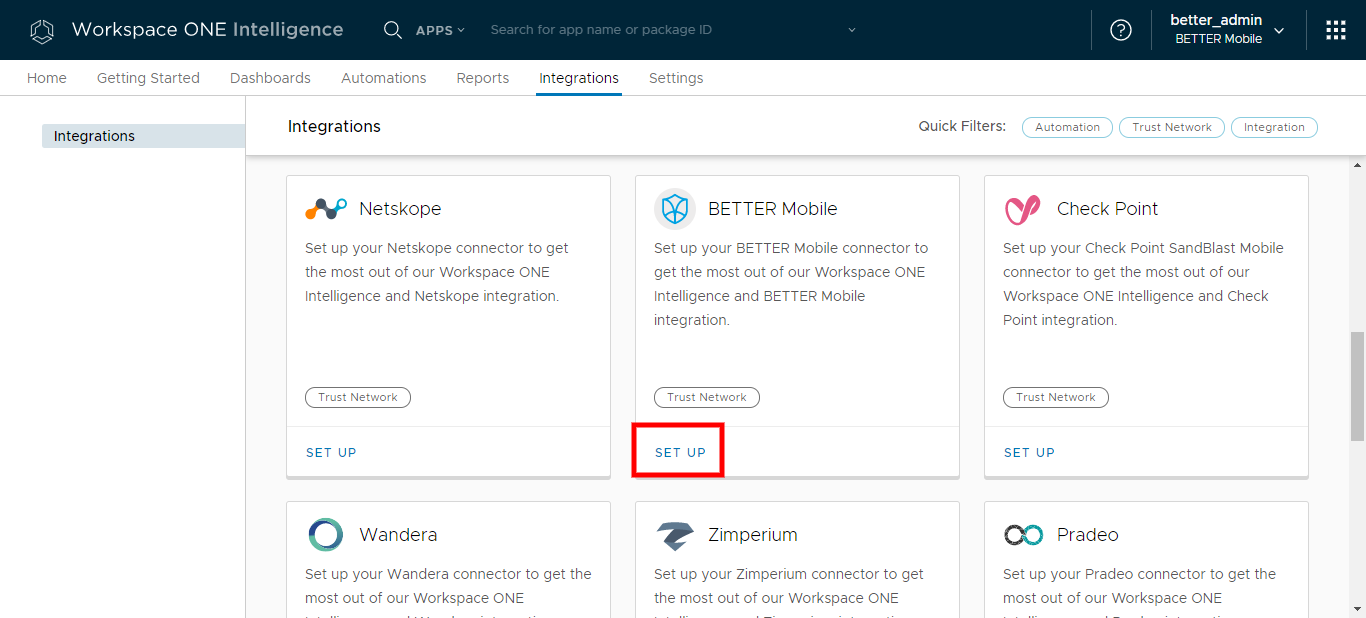Apply the Automation quick filter
This screenshot has width=1366, height=618.
click(1067, 127)
